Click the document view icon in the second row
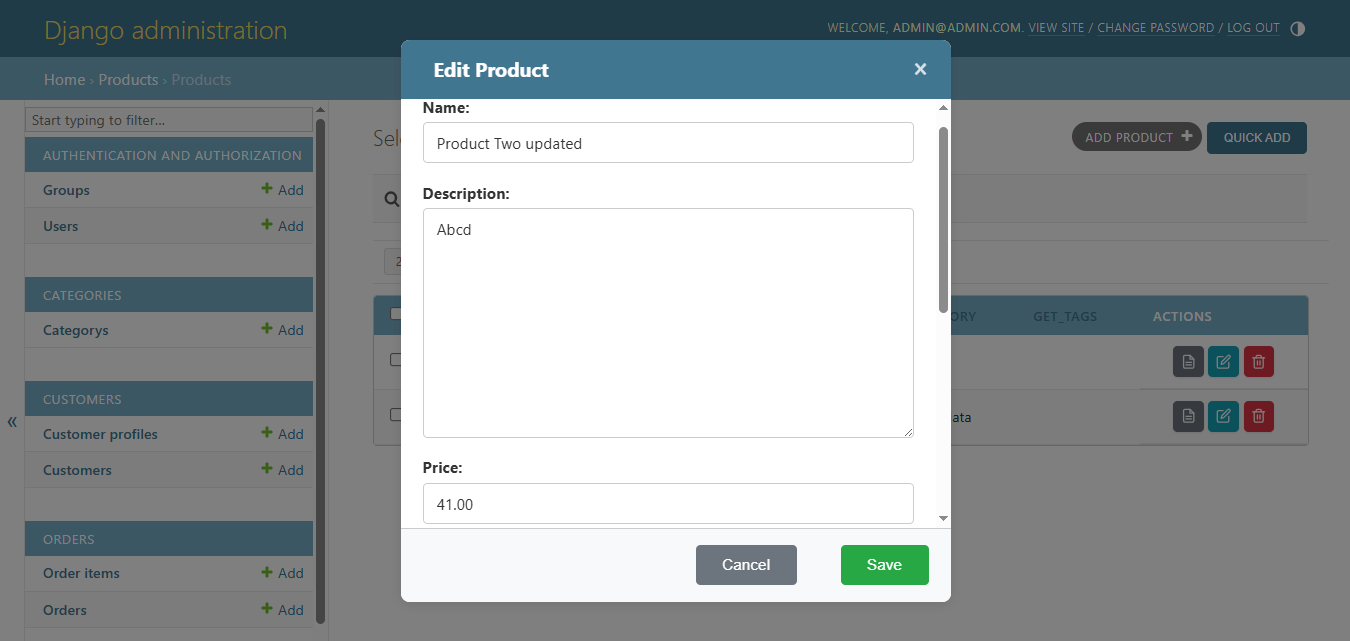The height and width of the screenshot is (641, 1350). point(1188,416)
